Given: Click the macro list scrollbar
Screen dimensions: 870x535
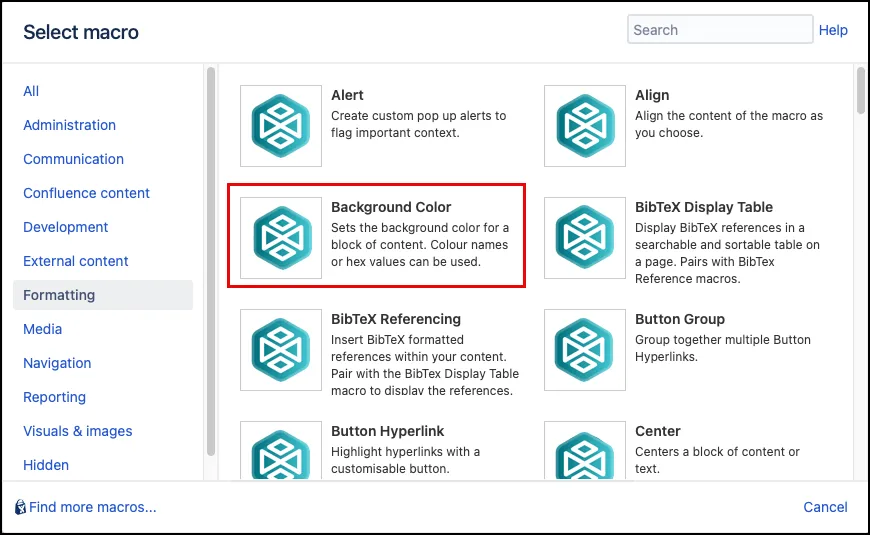Looking at the screenshot, I should [x=861, y=90].
